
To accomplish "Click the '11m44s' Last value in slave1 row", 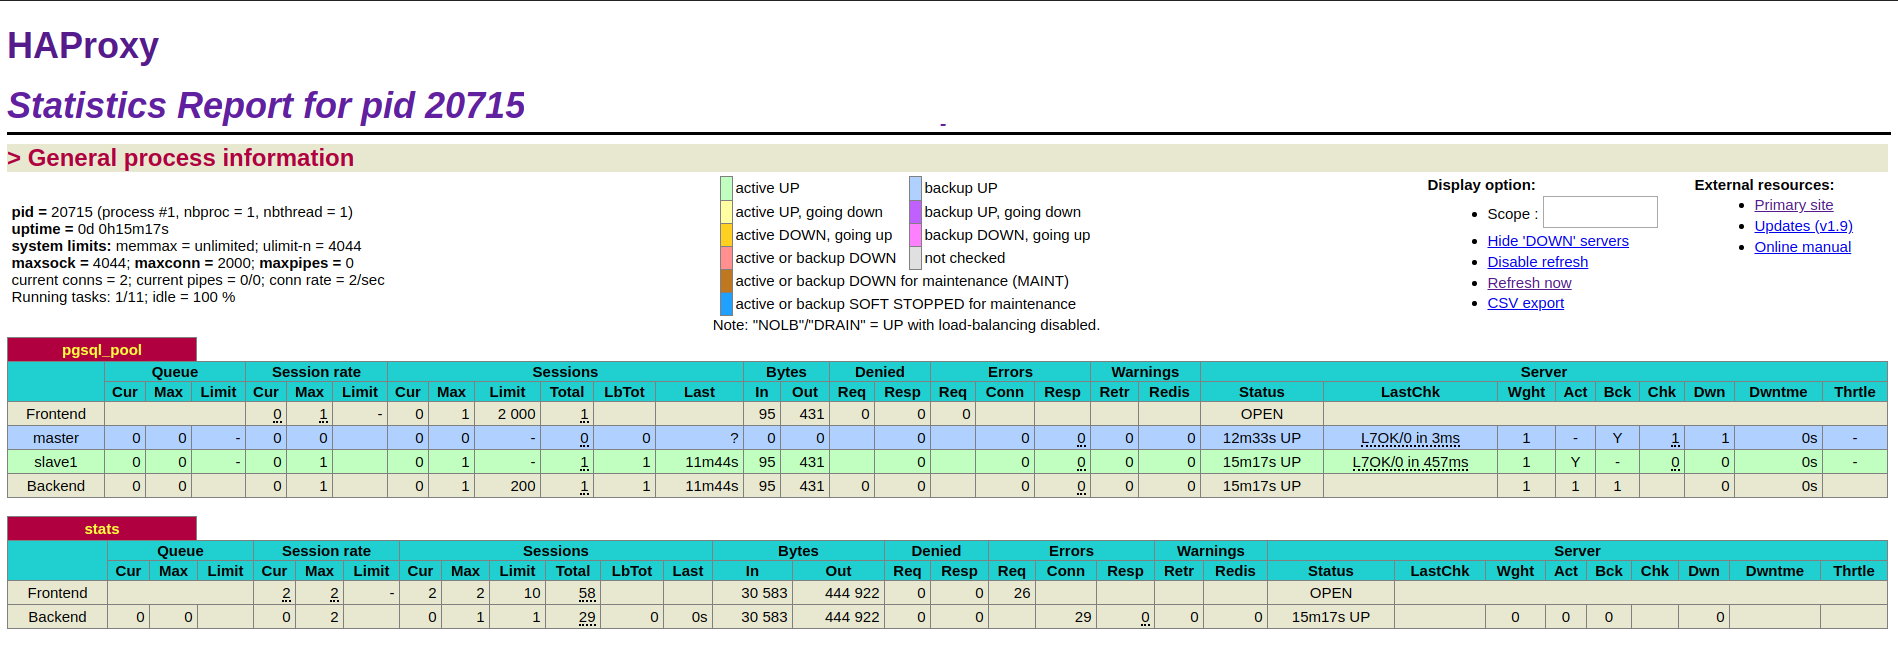I will pyautogui.click(x=712, y=462).
